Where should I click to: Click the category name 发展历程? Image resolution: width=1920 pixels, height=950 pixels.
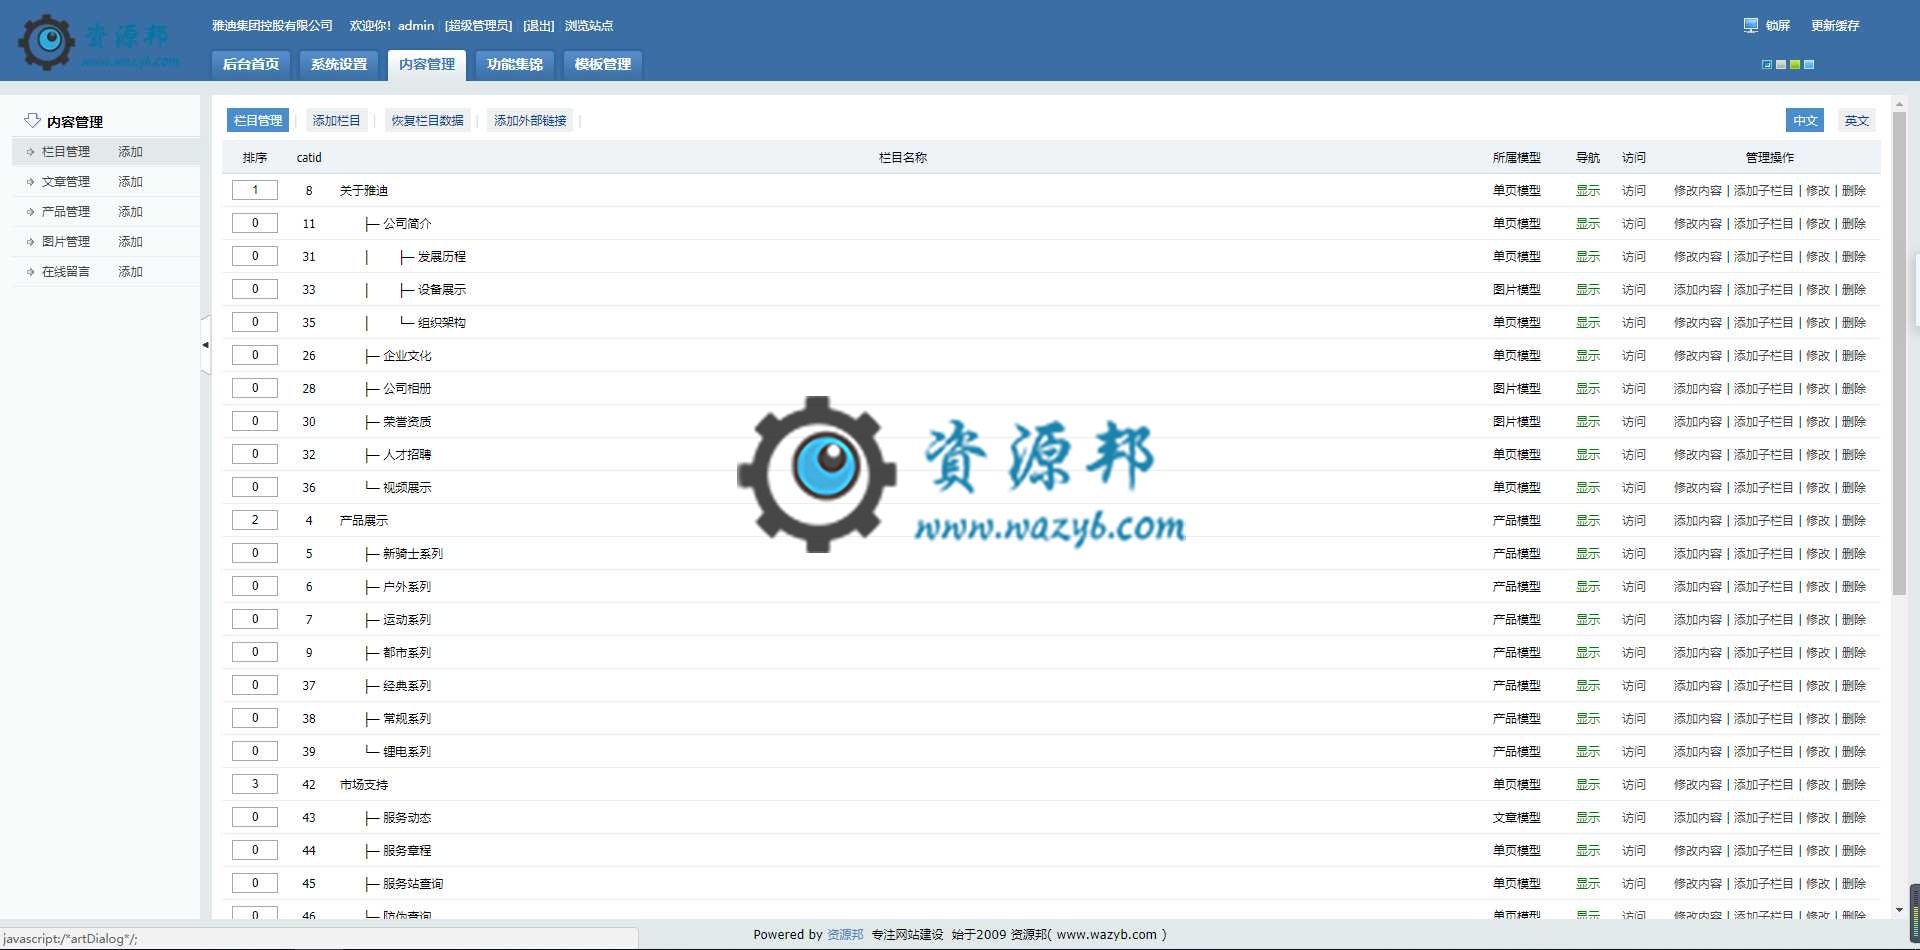click(x=442, y=257)
